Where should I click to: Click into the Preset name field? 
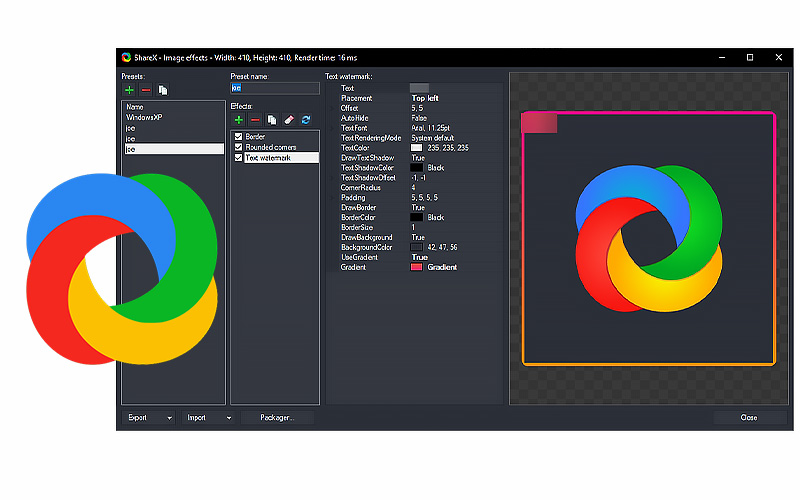coord(275,88)
